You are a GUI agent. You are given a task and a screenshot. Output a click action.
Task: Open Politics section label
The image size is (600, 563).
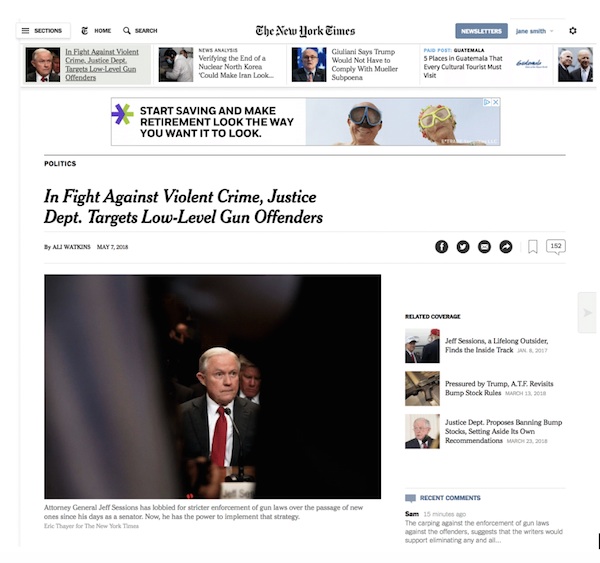point(60,163)
